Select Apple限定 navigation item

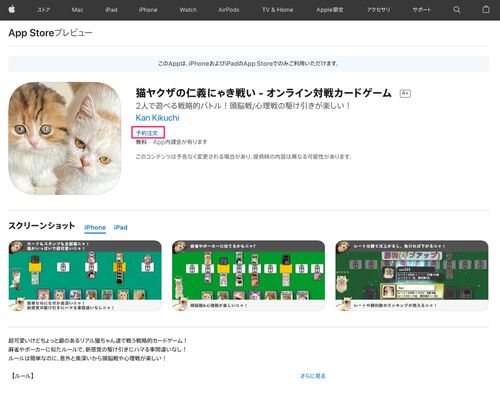click(330, 10)
